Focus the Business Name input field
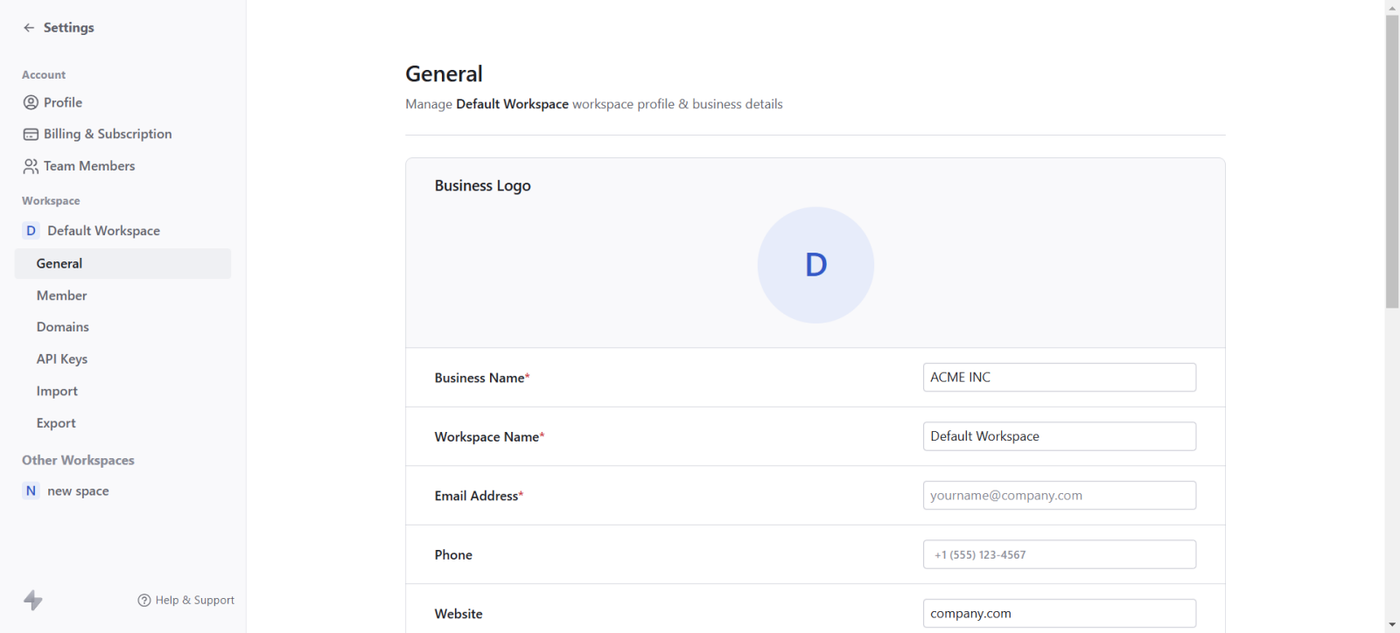This screenshot has width=1400, height=633. pos(1059,377)
